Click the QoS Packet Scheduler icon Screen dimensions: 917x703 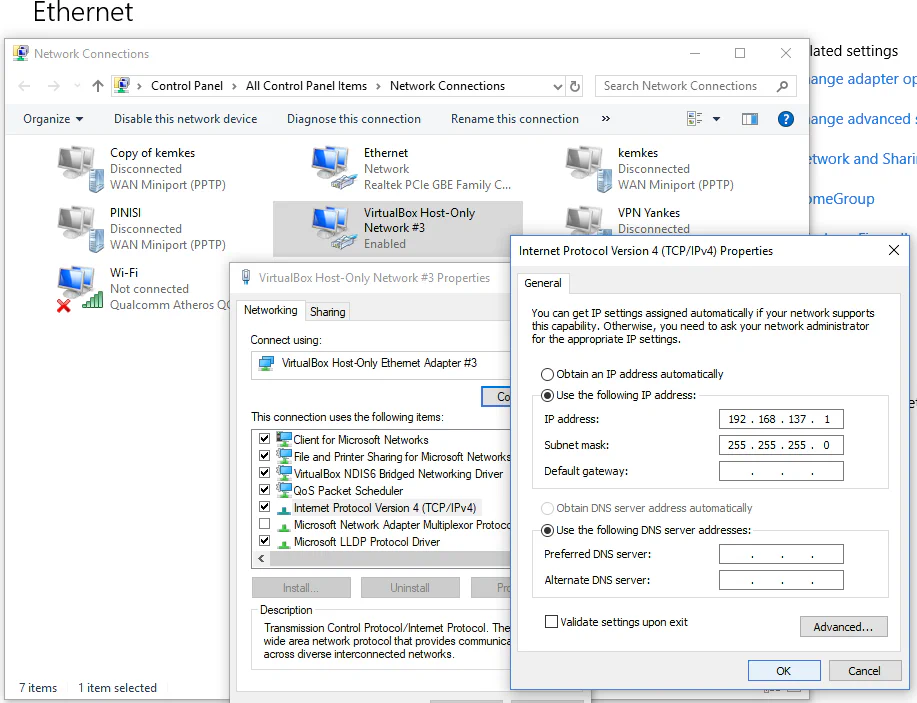(x=284, y=490)
